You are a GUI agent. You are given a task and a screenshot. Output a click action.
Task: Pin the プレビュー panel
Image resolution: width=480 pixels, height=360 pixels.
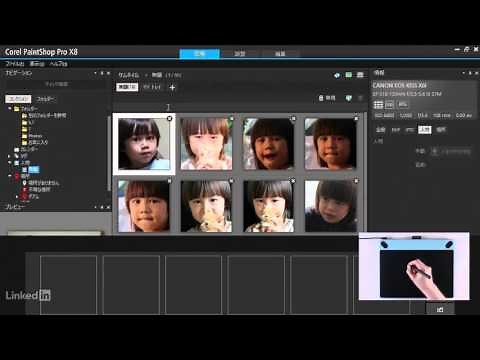(x=102, y=207)
